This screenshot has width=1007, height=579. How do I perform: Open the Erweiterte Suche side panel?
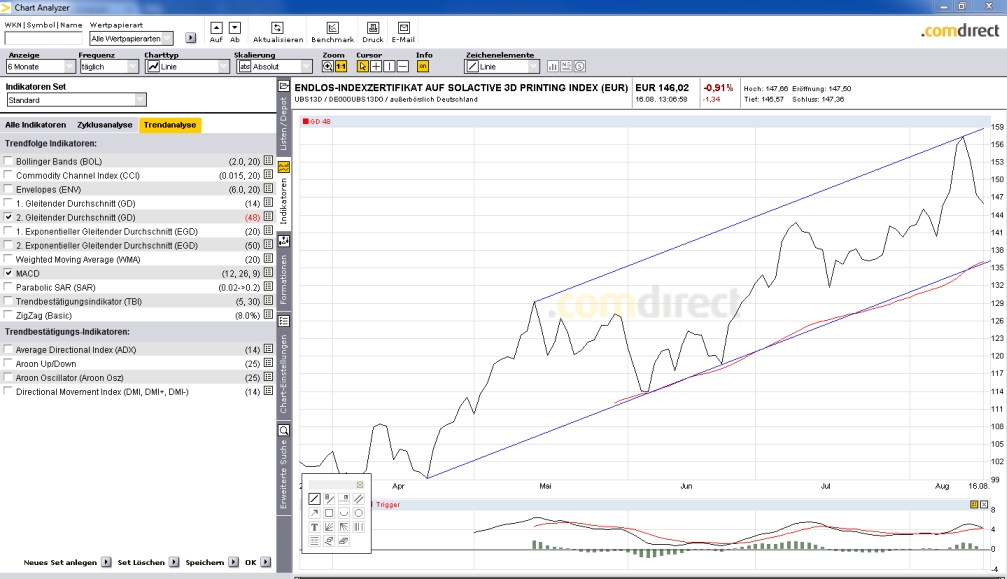point(283,467)
